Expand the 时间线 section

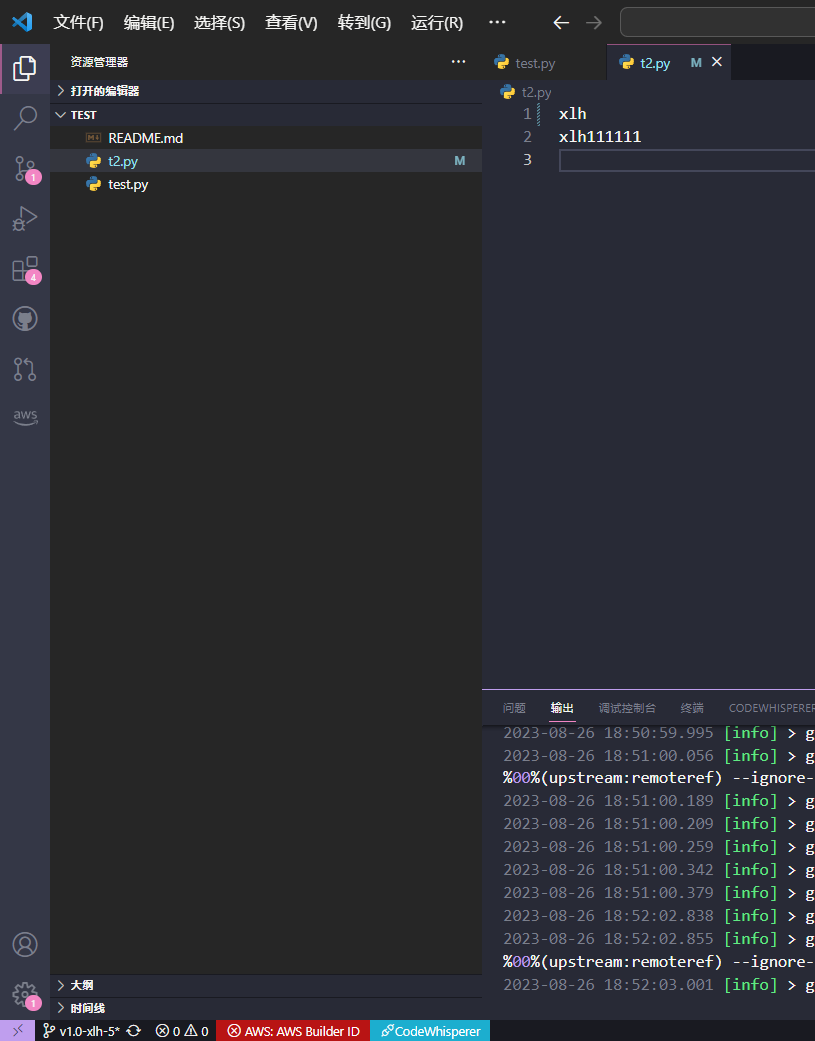tap(266, 1008)
